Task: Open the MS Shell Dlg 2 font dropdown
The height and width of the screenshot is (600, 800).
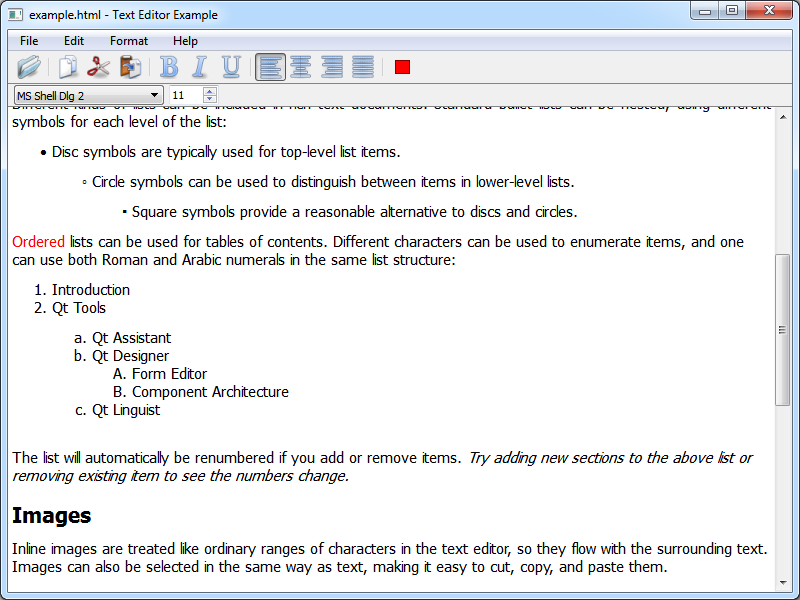Action: coord(88,95)
